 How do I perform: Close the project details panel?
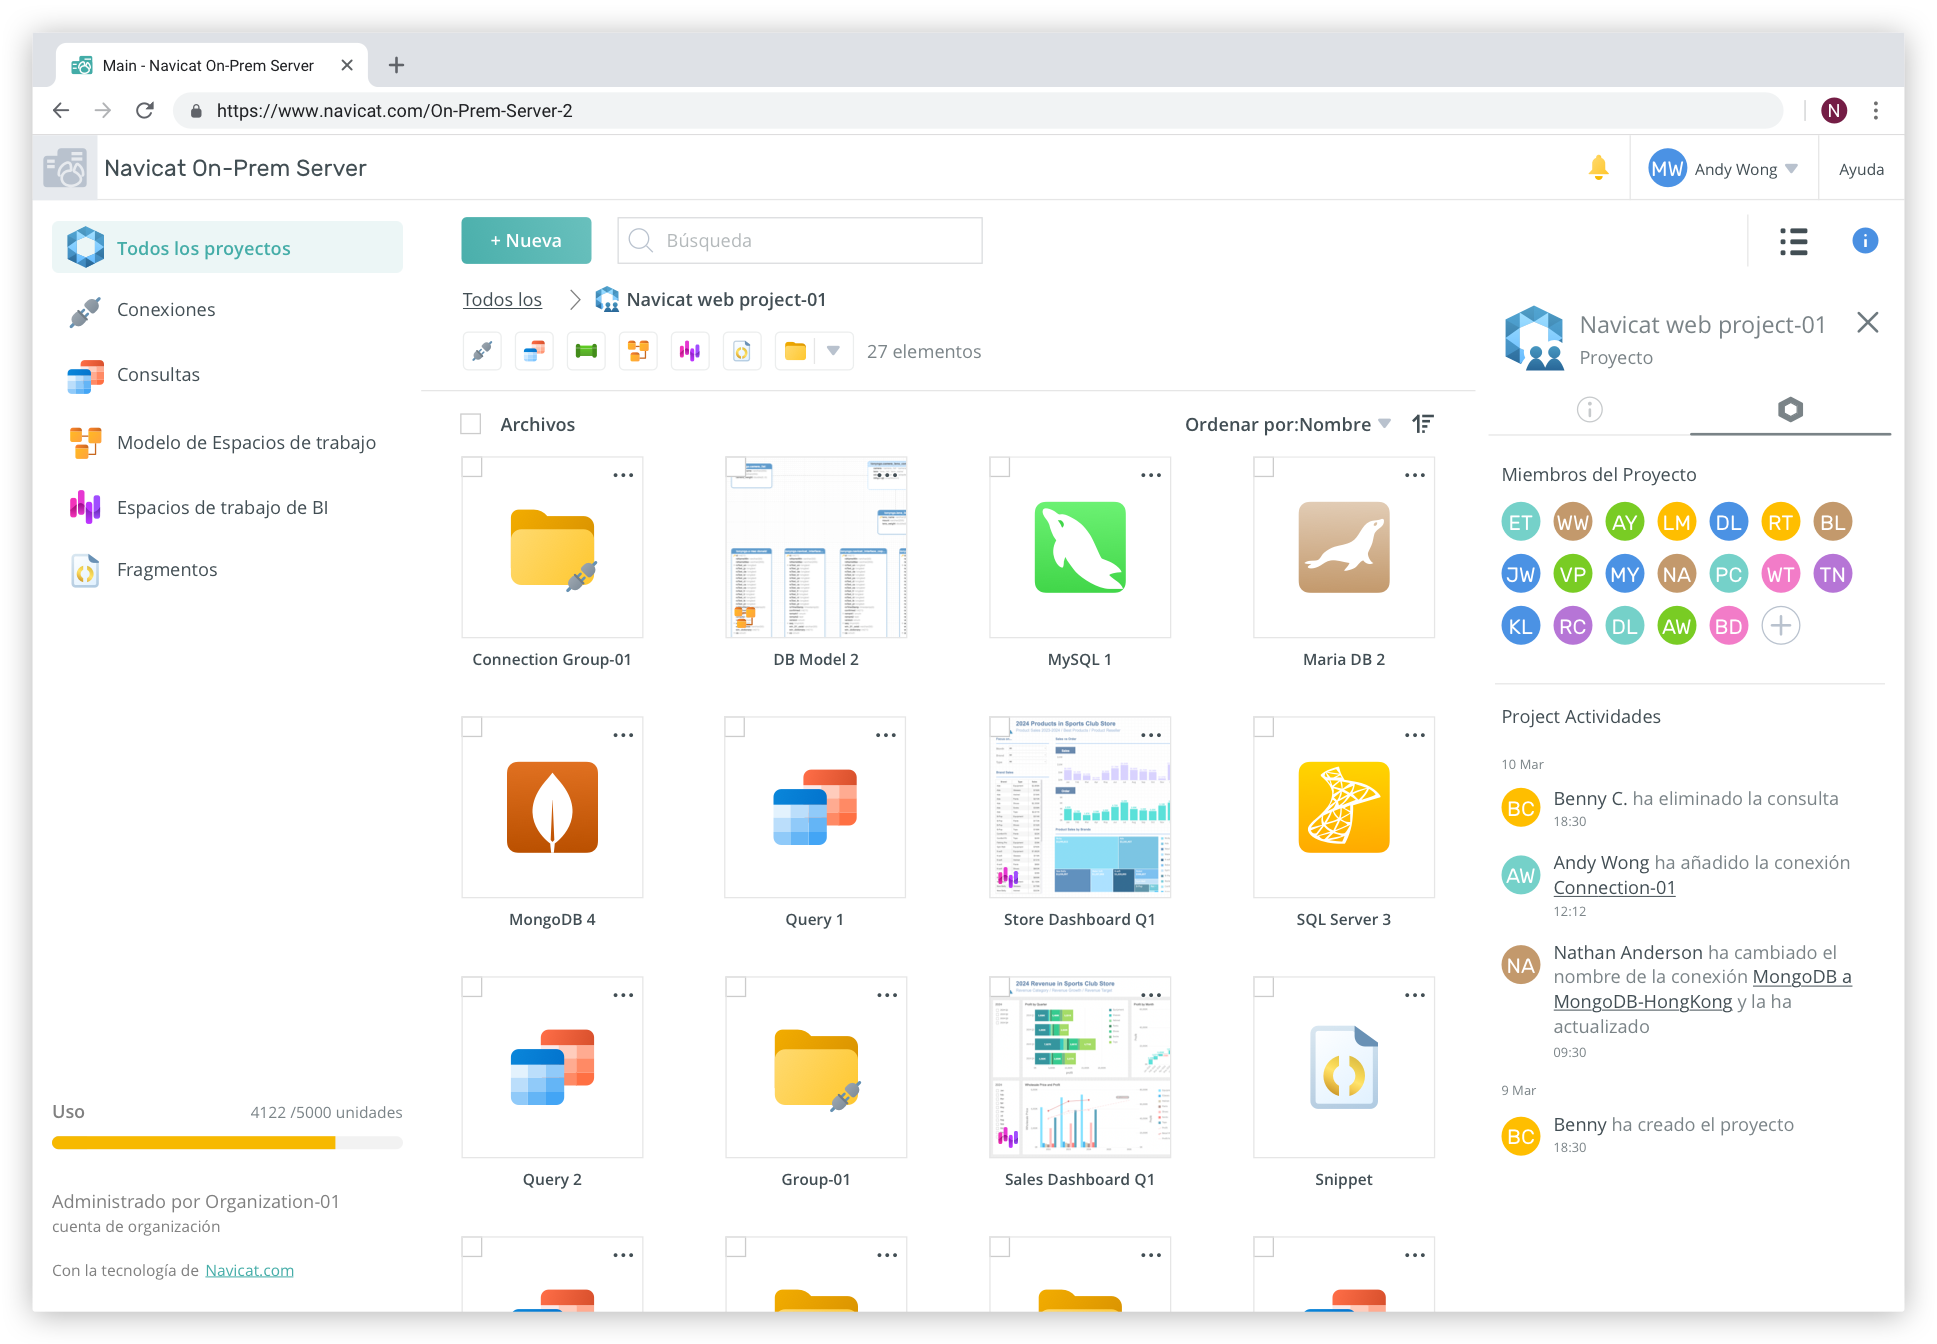tap(1867, 323)
